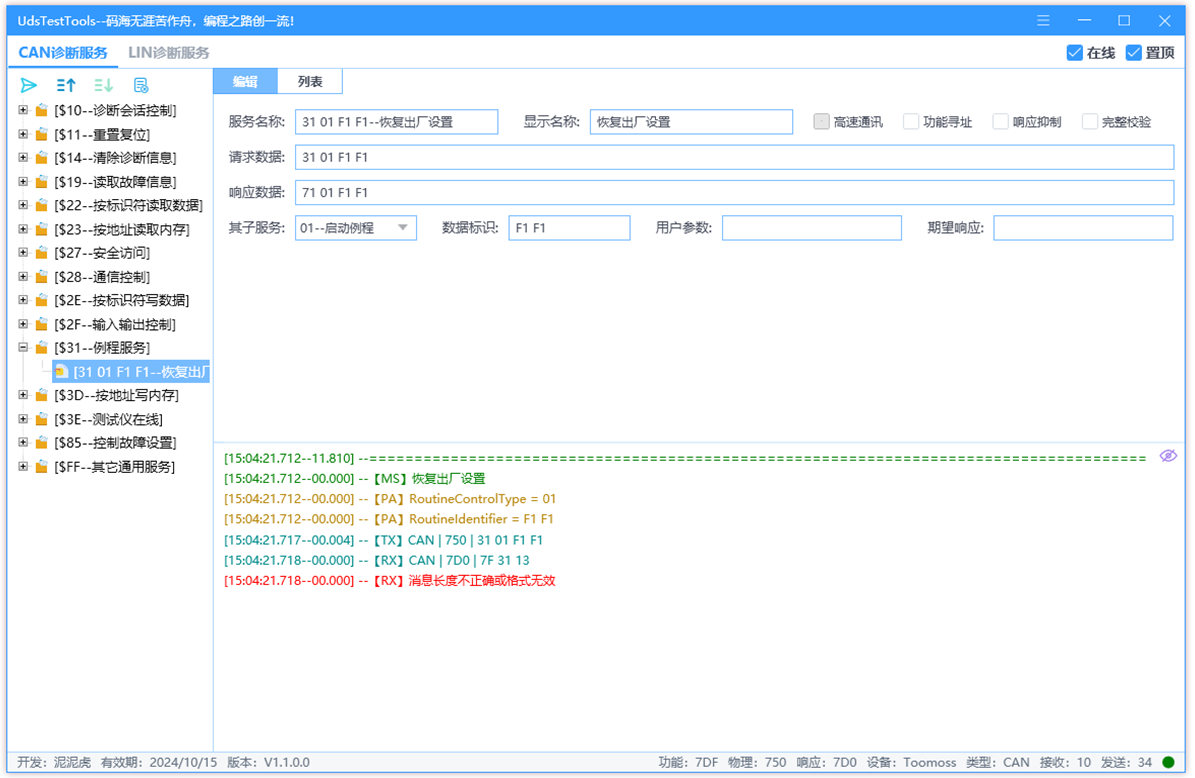
Task: Select tree item $3E--测试仪在线
Action: coord(108,419)
